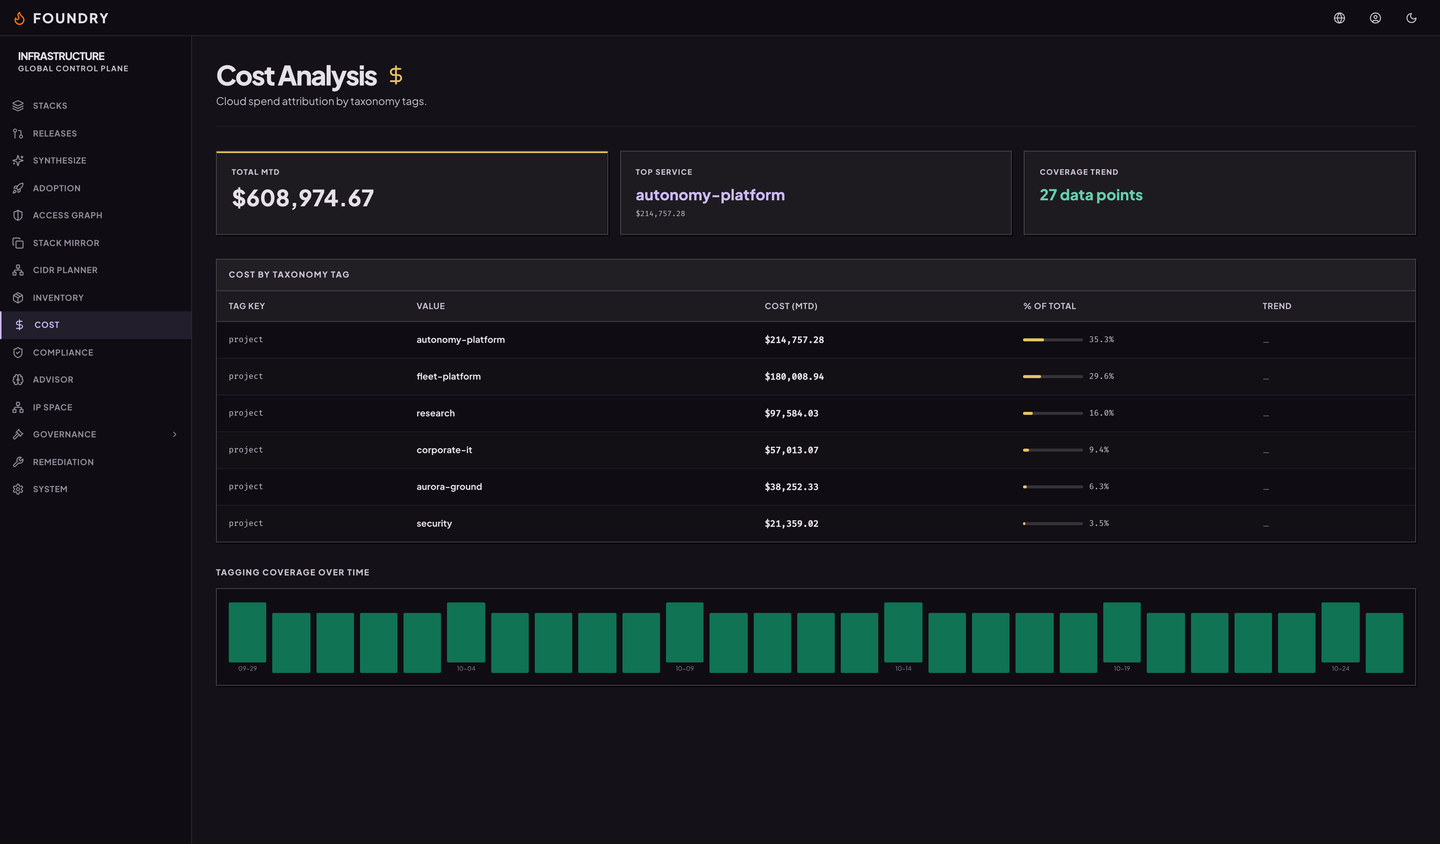Click the Governance gavel icon
Image resolution: width=1440 pixels, height=844 pixels.
(x=18, y=434)
